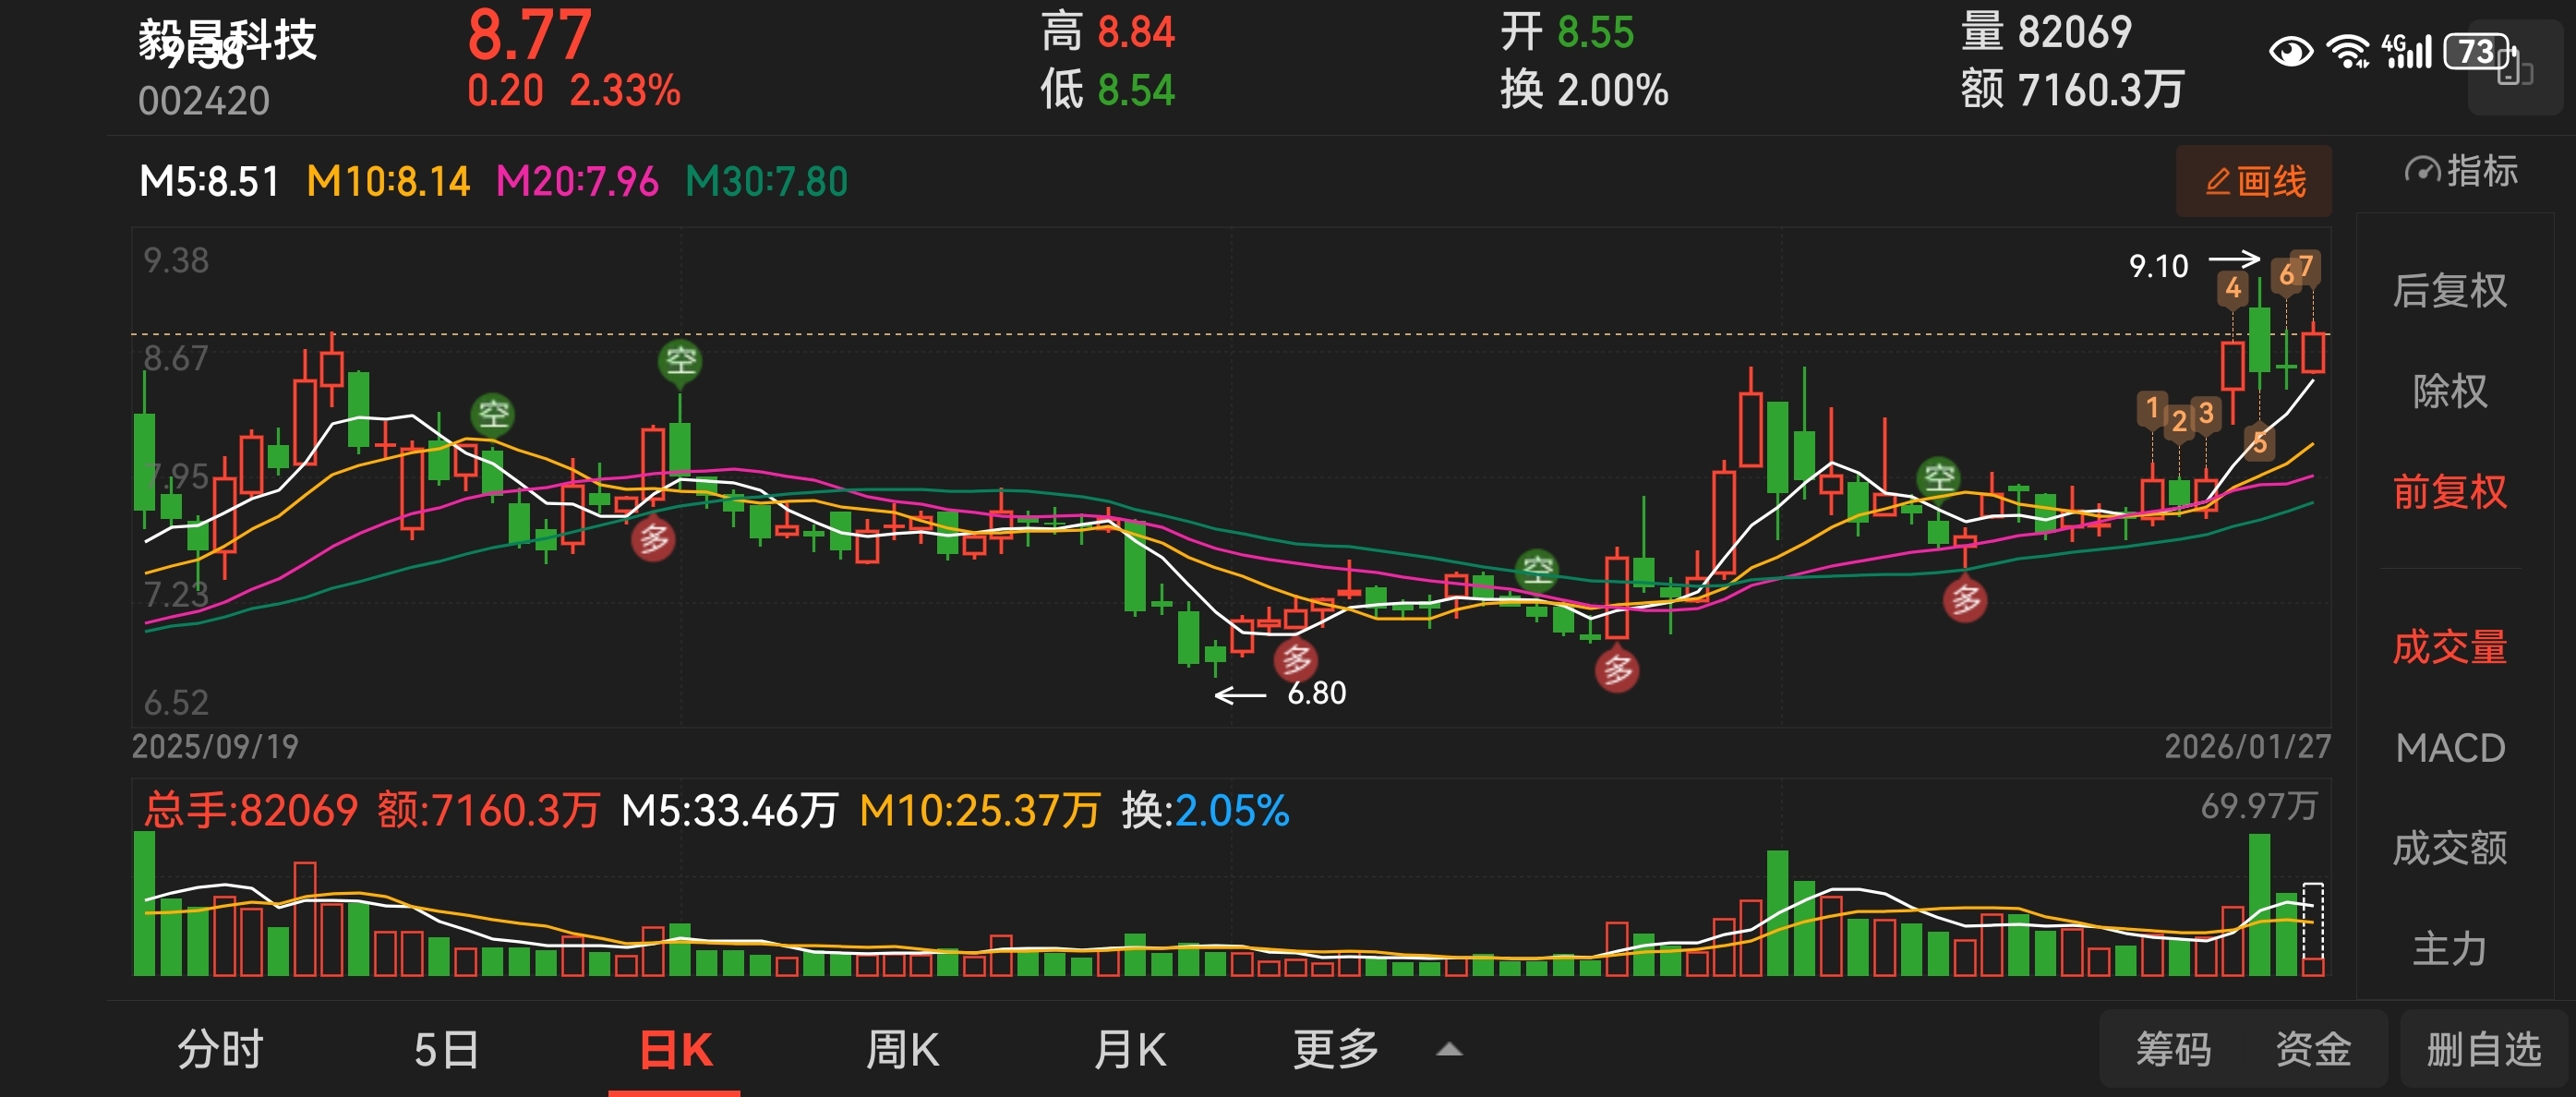Image resolution: width=2576 pixels, height=1097 pixels.
Task: Tap the rotate-screen icon at top right
Action: tap(2514, 68)
